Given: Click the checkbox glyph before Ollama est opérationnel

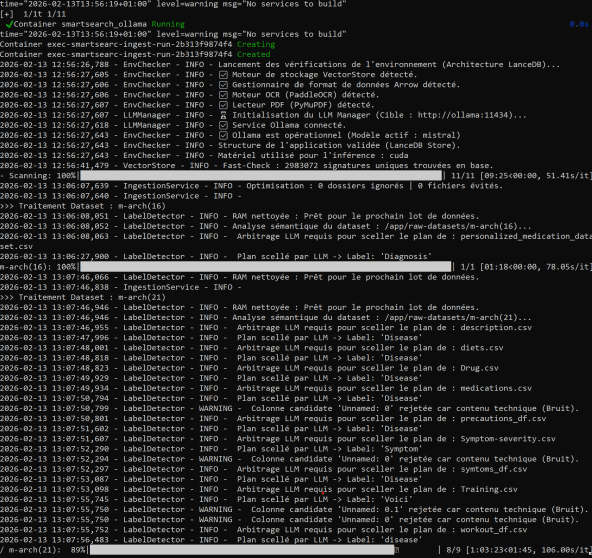Looking at the screenshot, I should (x=223, y=136).
